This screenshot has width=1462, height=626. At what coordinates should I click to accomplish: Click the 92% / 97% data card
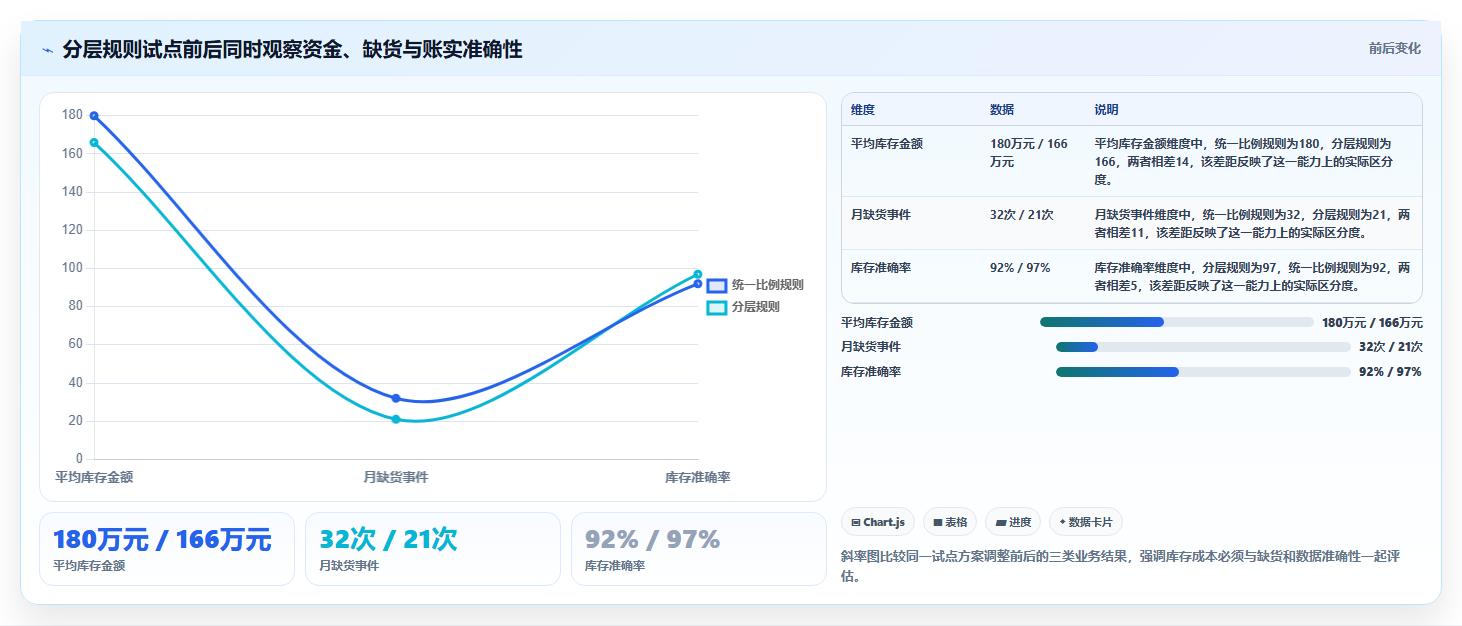pyautogui.click(x=699, y=549)
